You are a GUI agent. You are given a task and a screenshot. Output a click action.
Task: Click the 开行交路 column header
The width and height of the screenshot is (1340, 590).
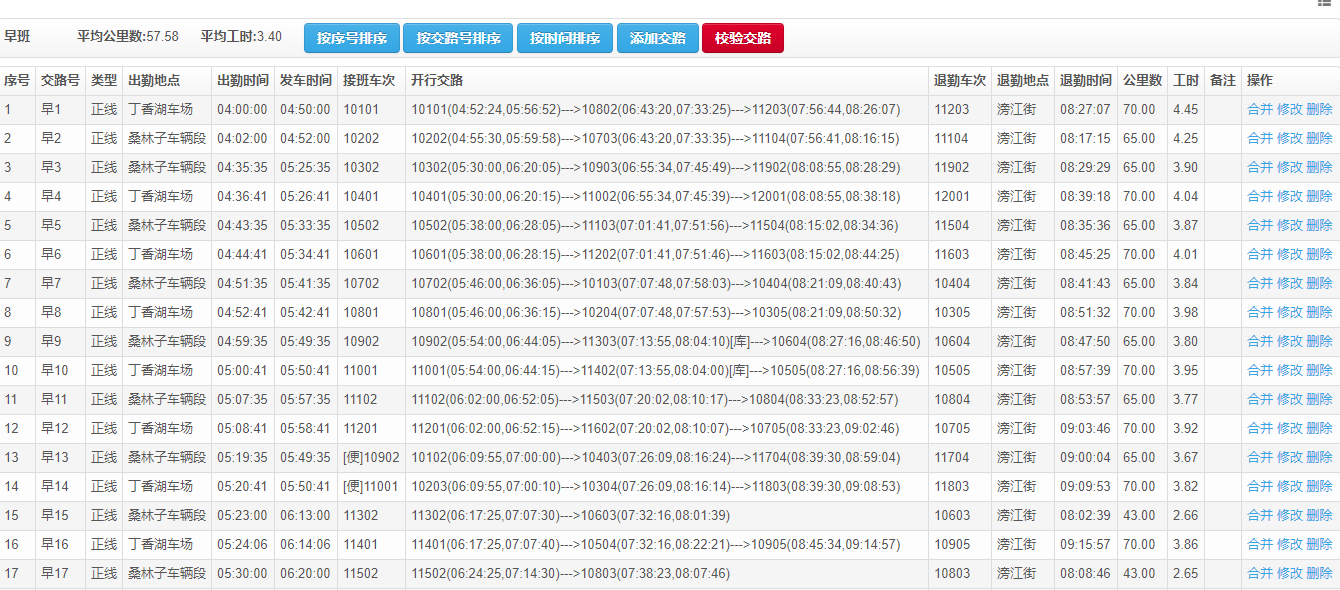437,81
